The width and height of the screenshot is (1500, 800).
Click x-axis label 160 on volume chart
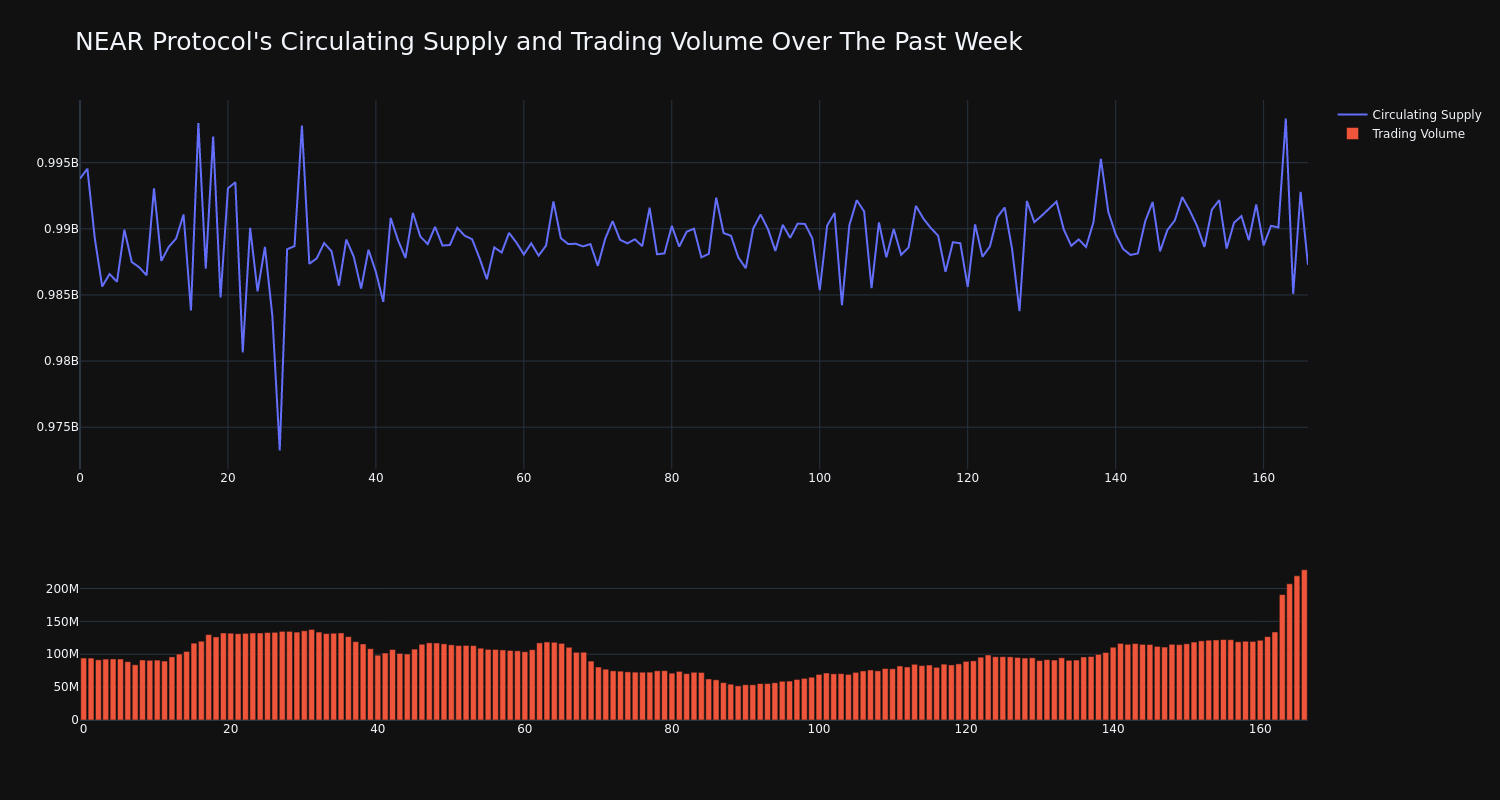1260,729
